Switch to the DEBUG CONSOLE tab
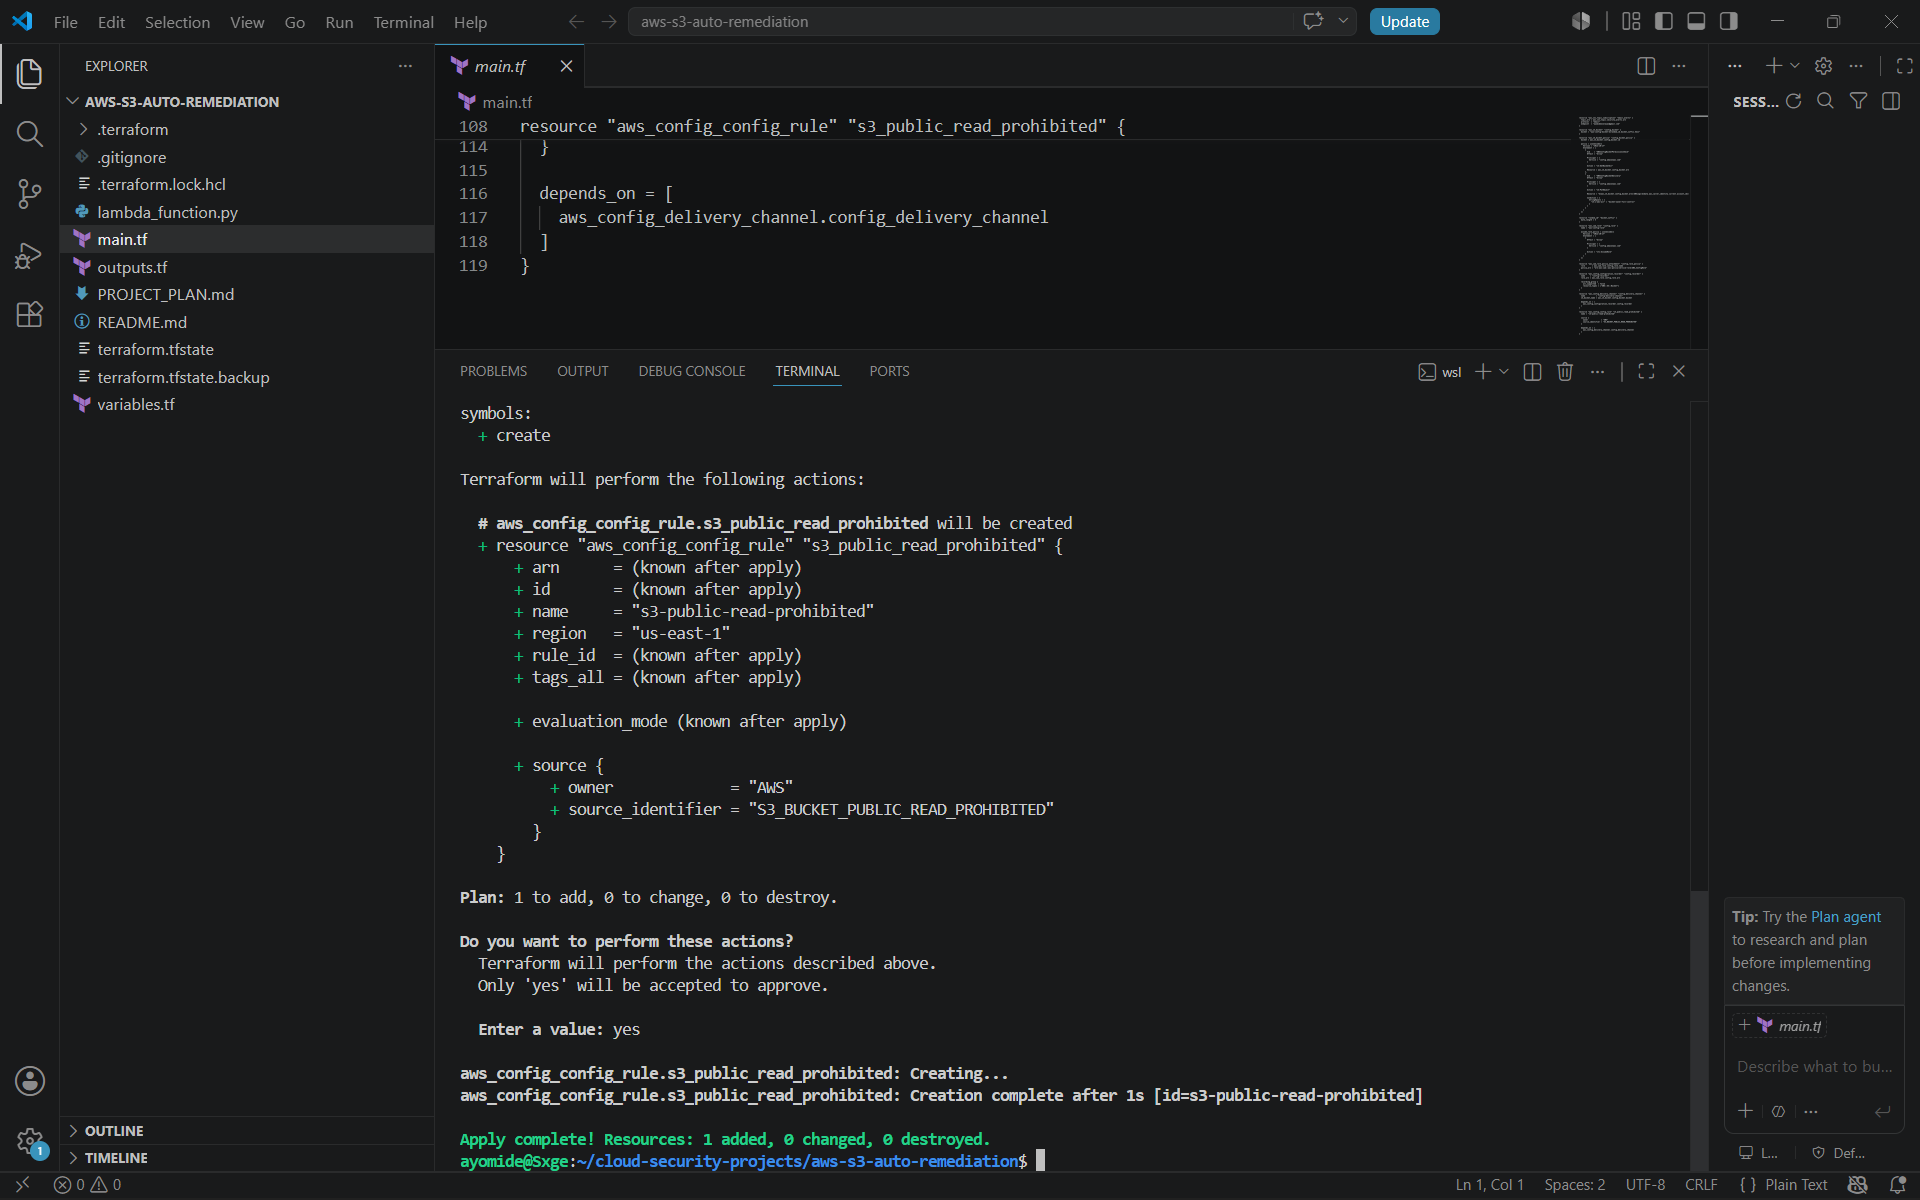 (692, 371)
